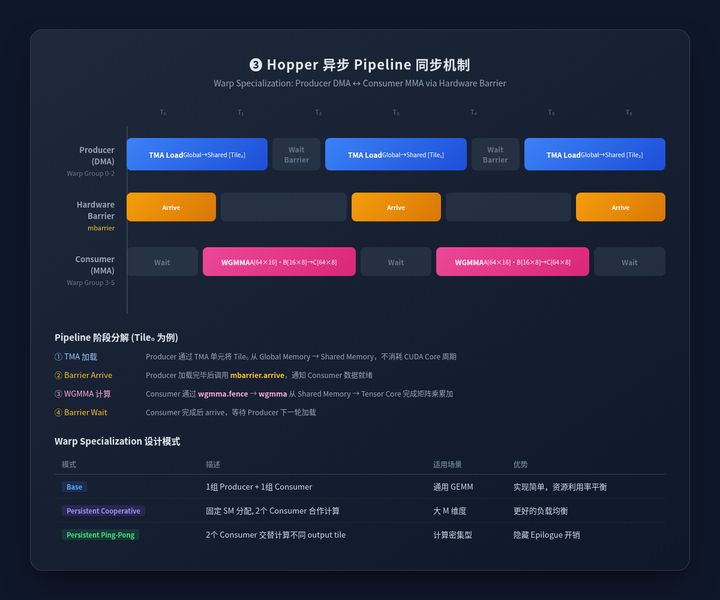The width and height of the screenshot is (720, 600).
Task: Click the first pink WGMMA block, left of T₃
Action: 279,262
